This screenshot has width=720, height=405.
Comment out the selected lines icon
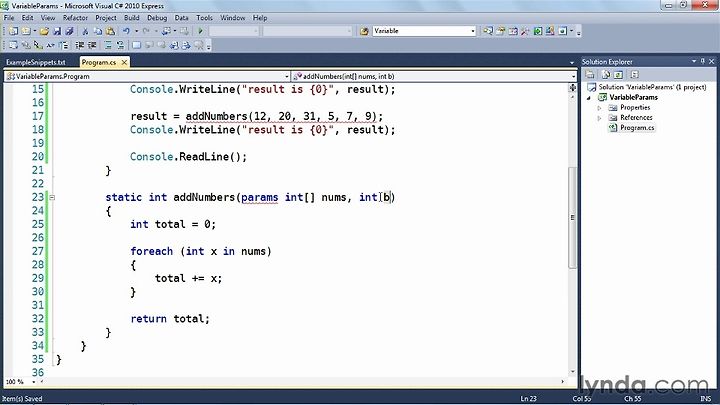pos(108,45)
